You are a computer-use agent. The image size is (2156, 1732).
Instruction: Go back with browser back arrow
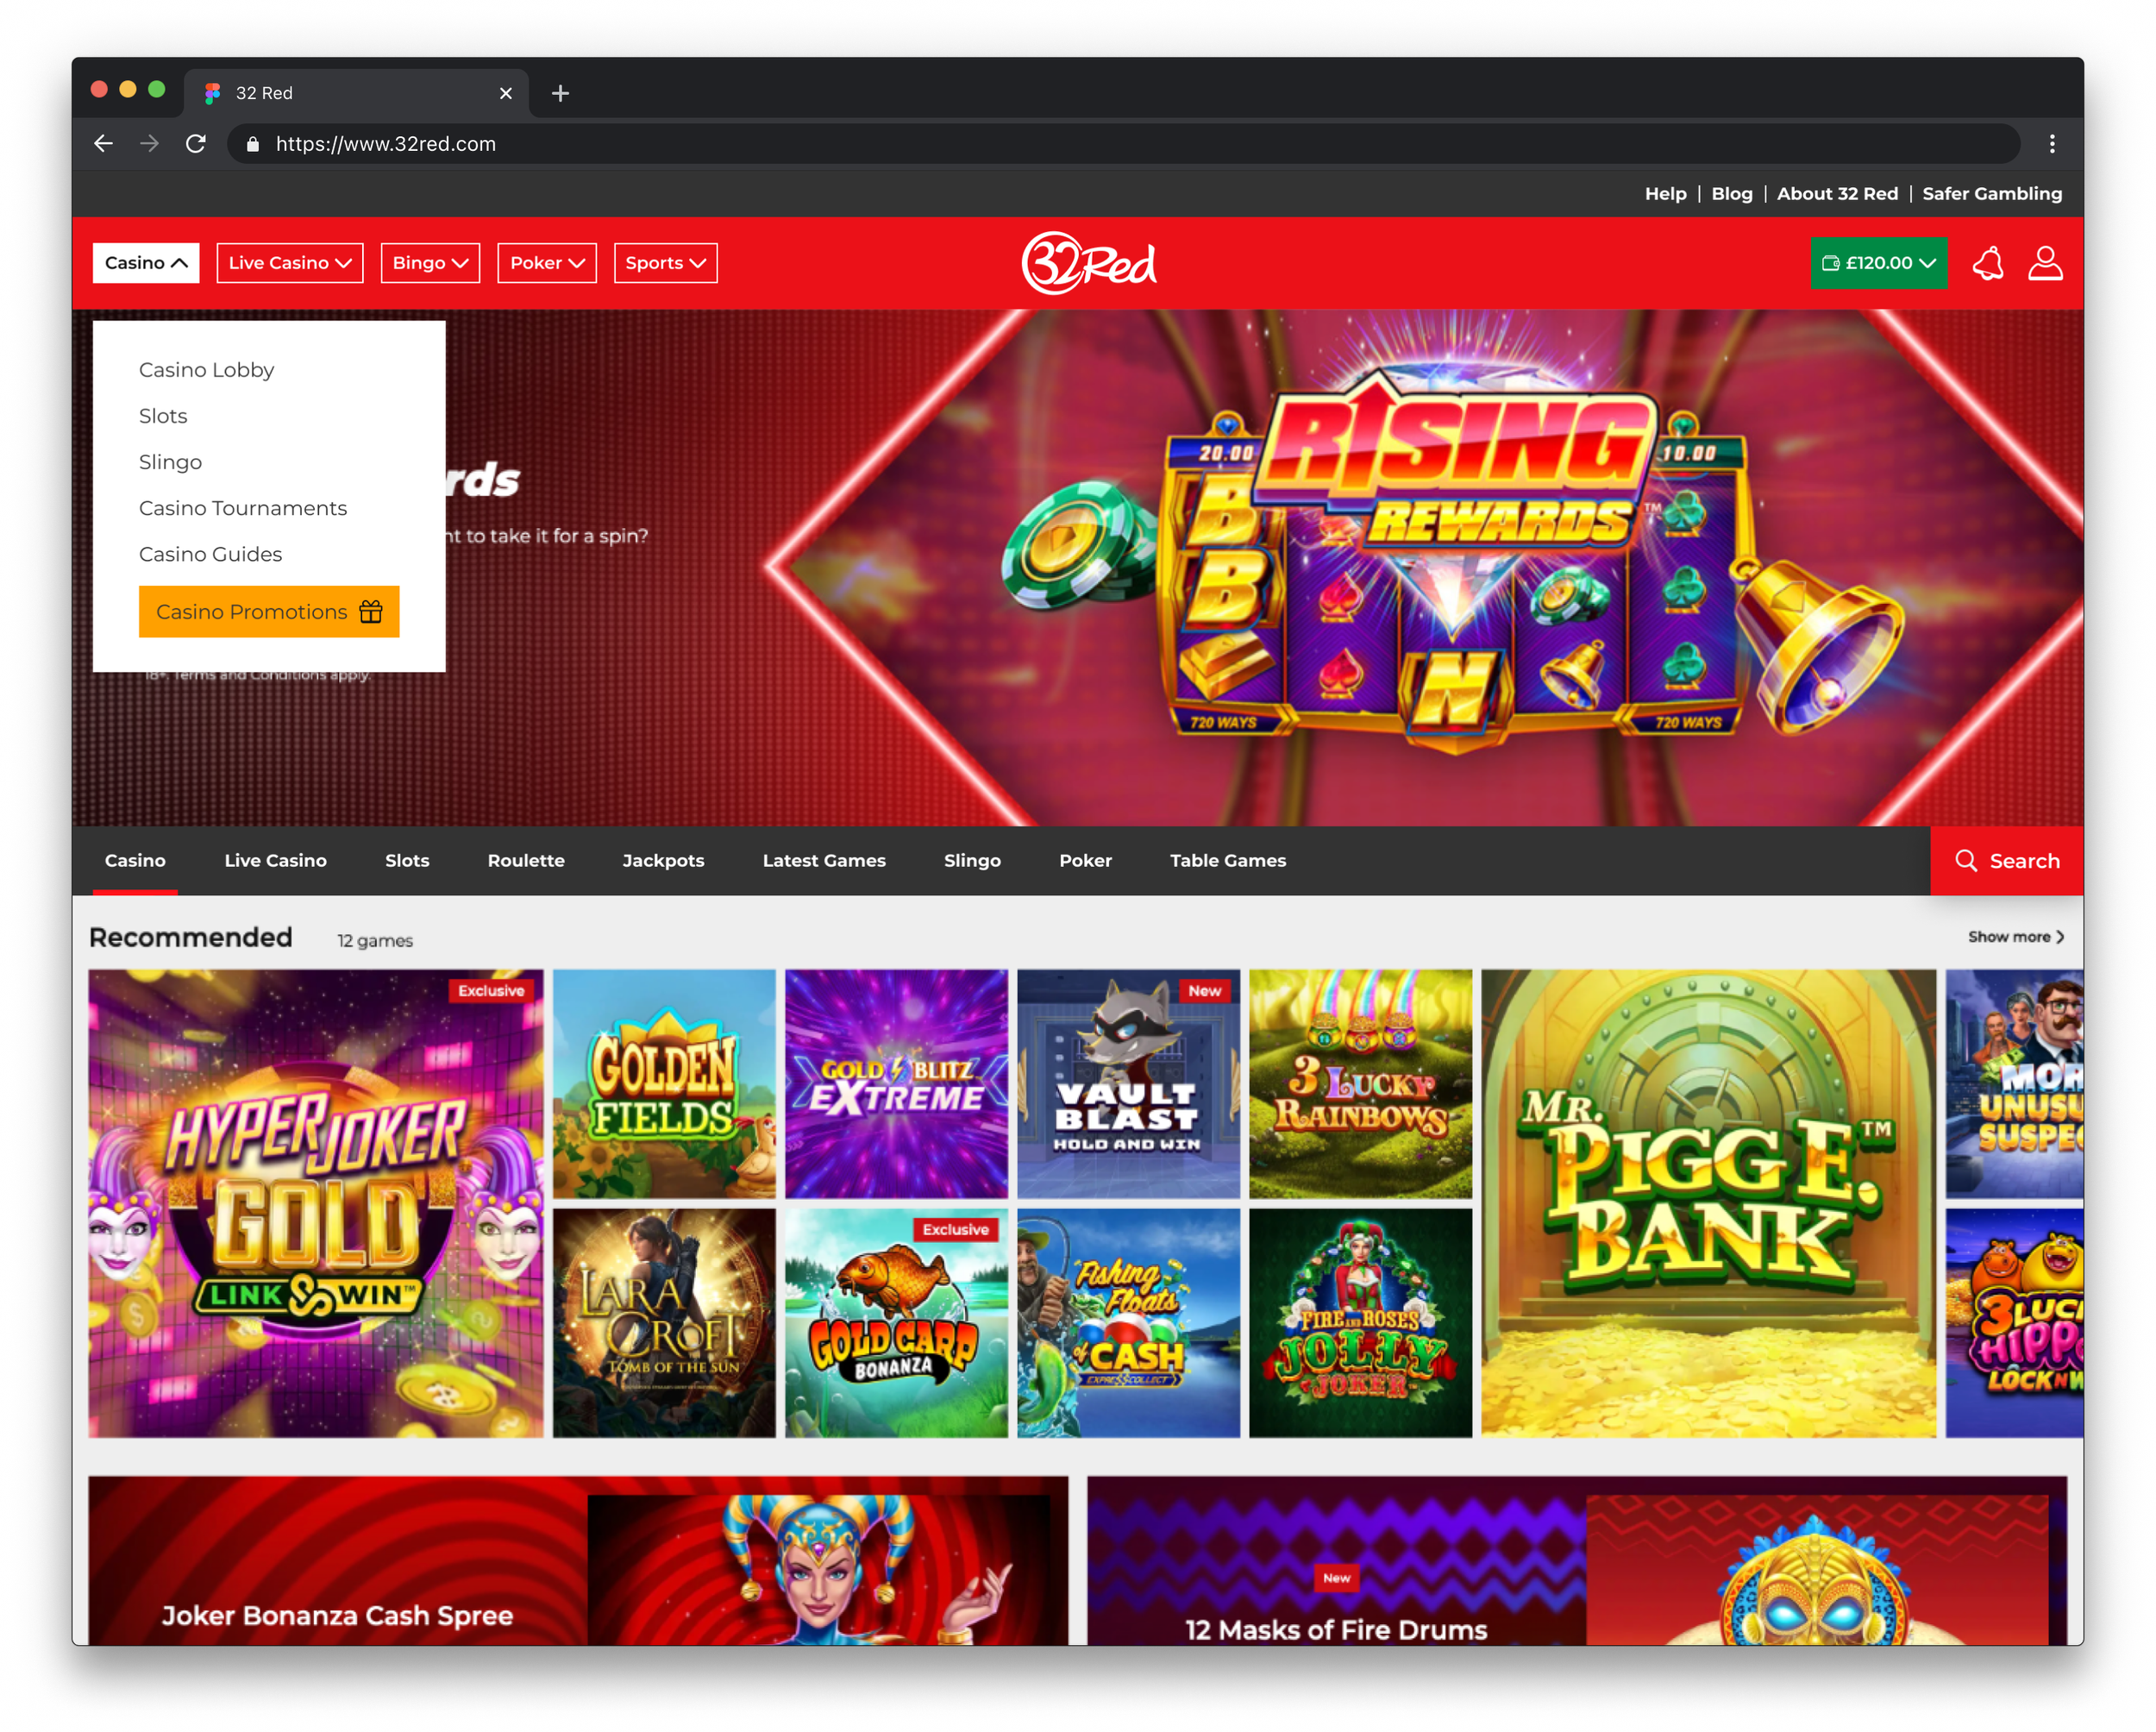(103, 144)
